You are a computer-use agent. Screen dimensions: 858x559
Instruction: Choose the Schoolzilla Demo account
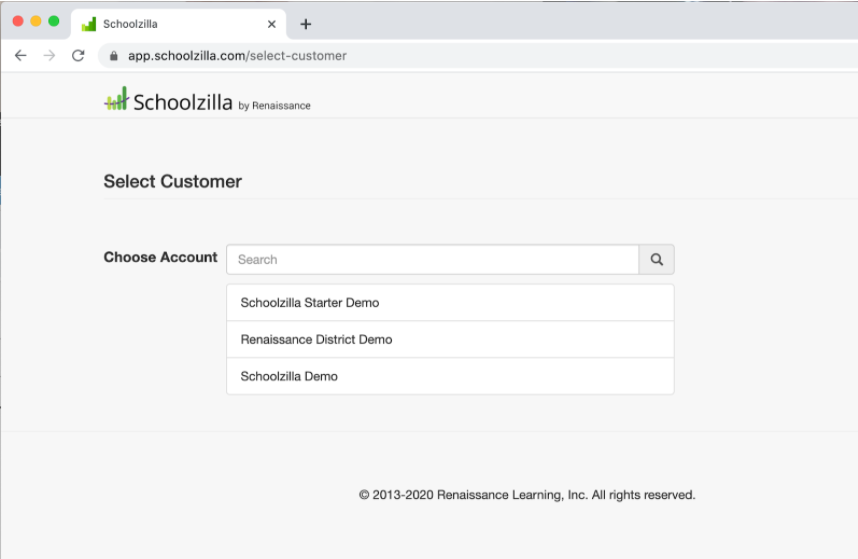coord(450,376)
